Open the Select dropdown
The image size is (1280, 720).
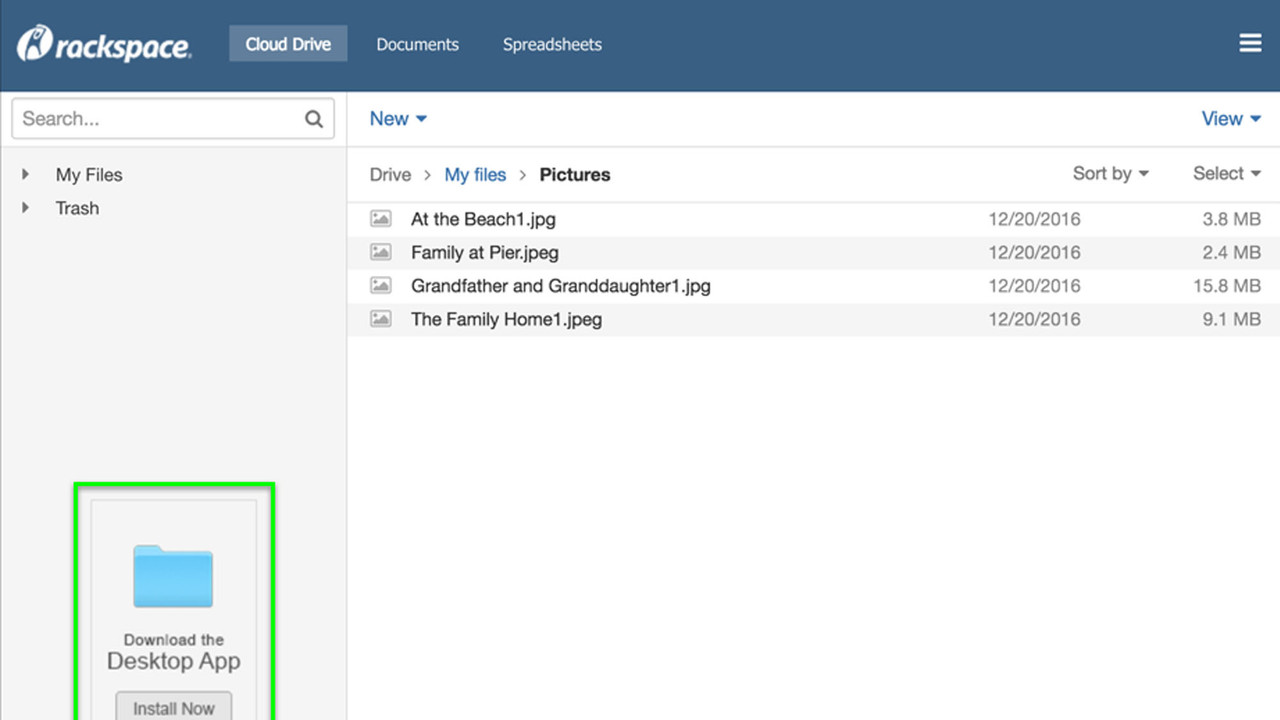point(1226,174)
